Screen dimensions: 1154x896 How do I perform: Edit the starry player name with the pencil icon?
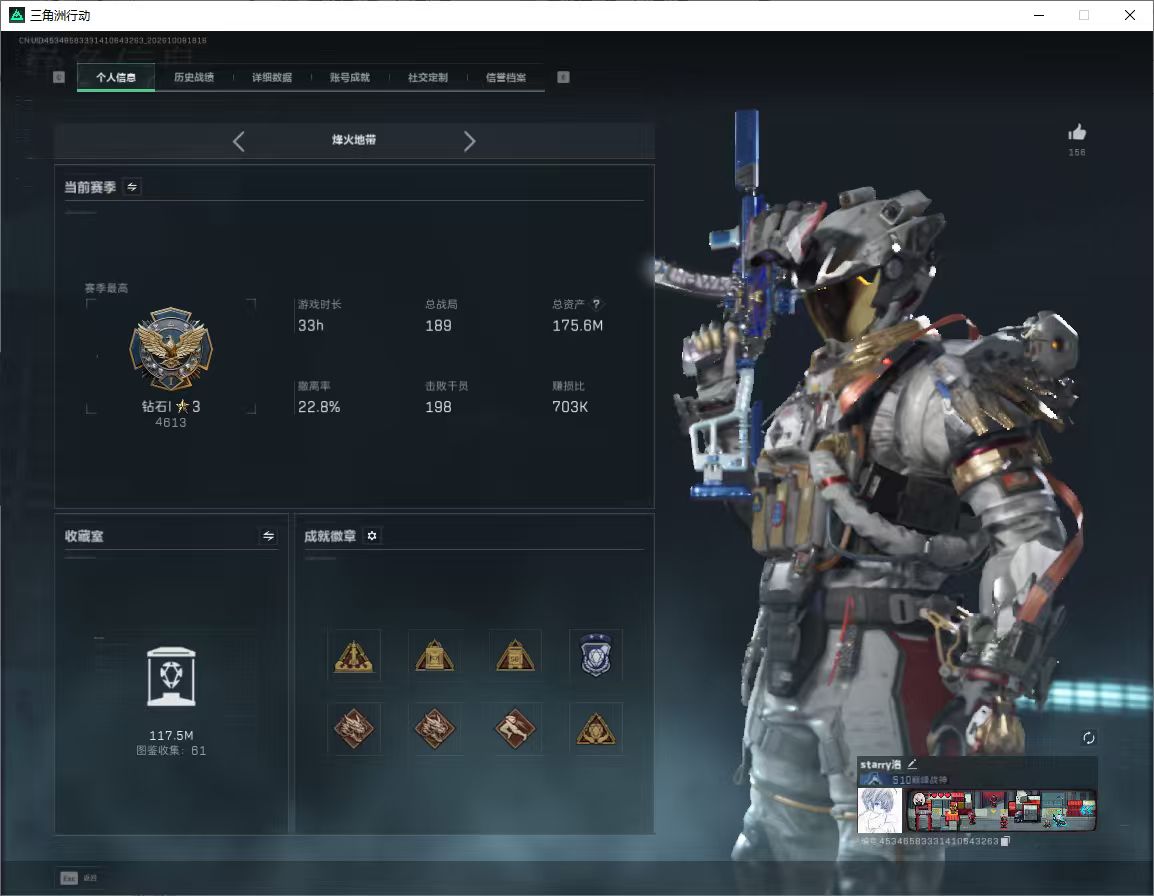(x=912, y=764)
